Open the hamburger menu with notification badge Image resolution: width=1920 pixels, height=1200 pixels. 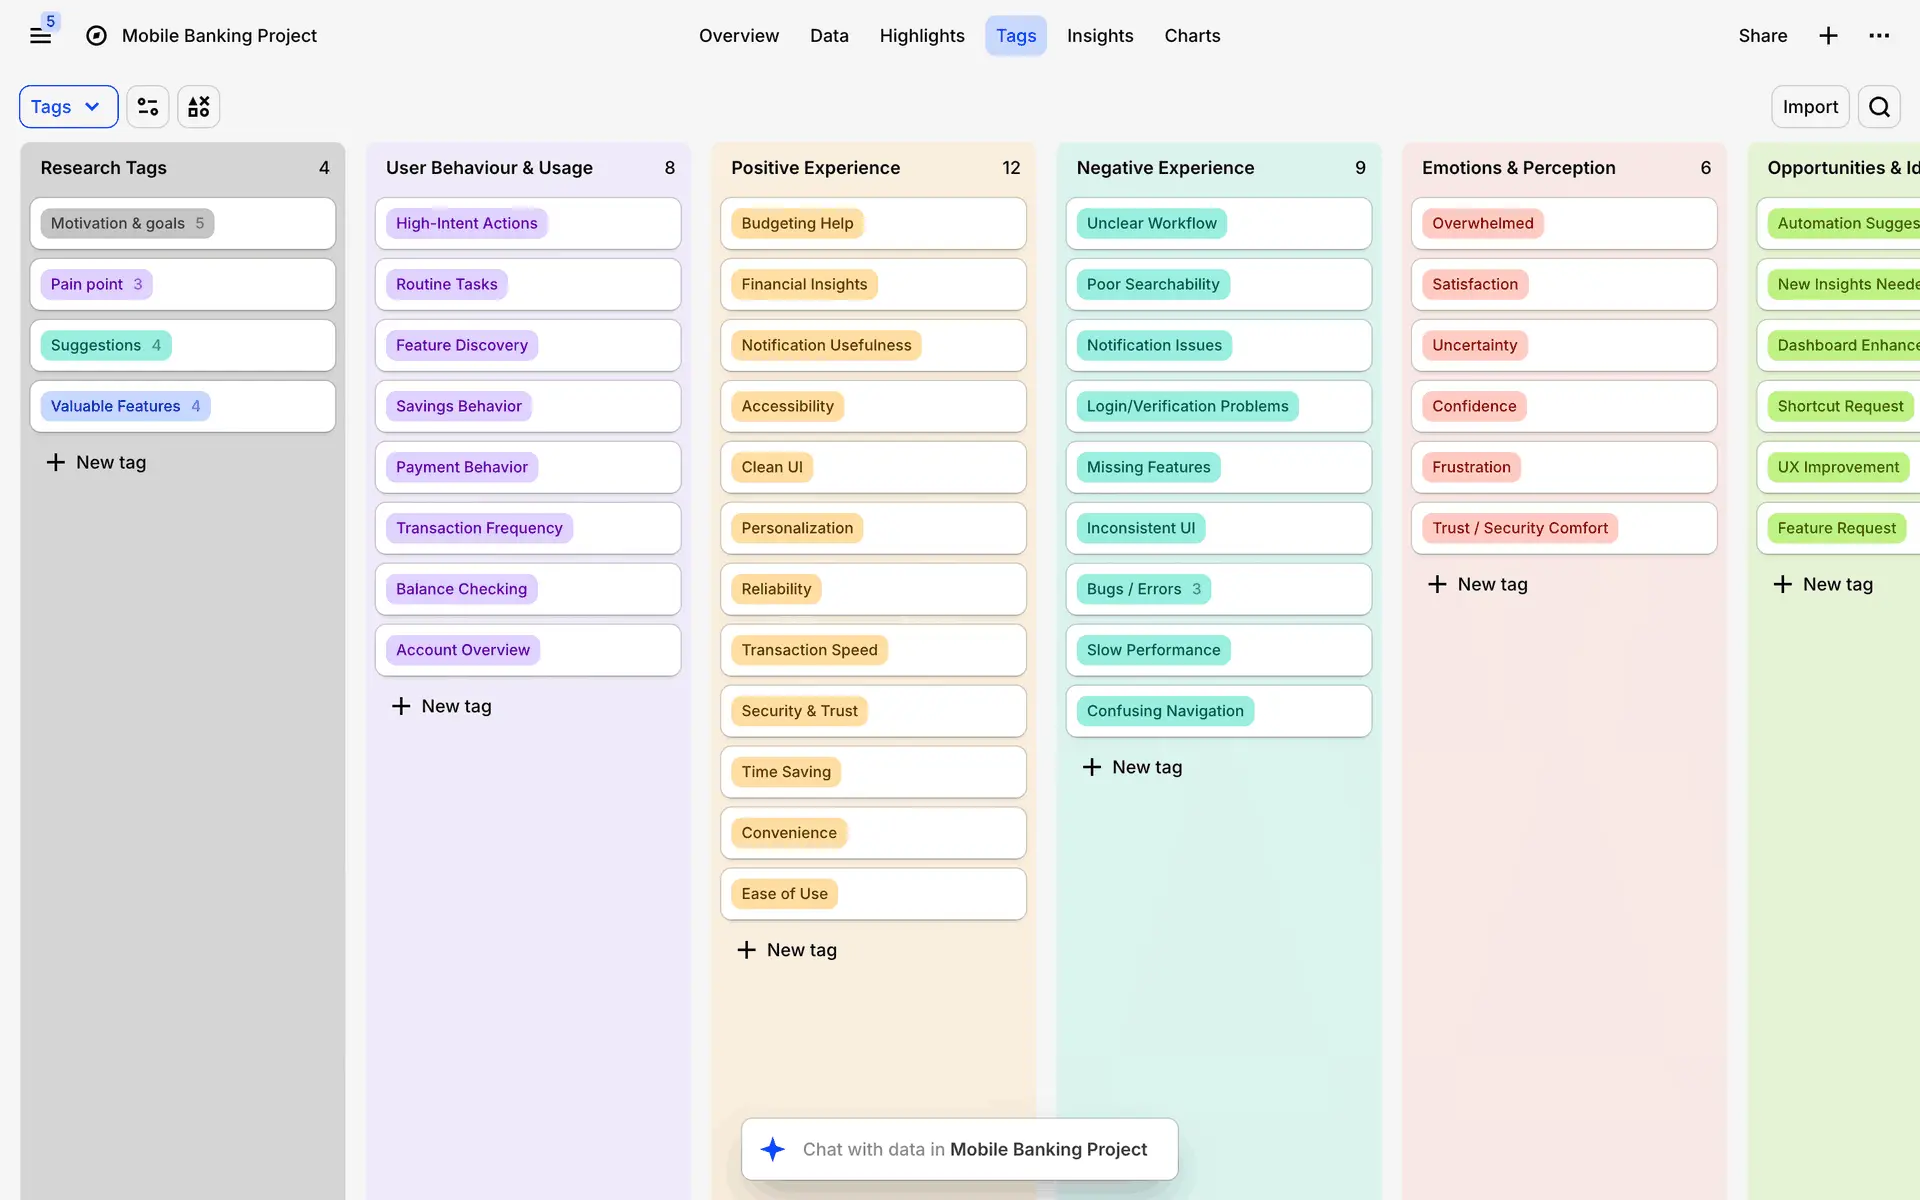[40, 36]
